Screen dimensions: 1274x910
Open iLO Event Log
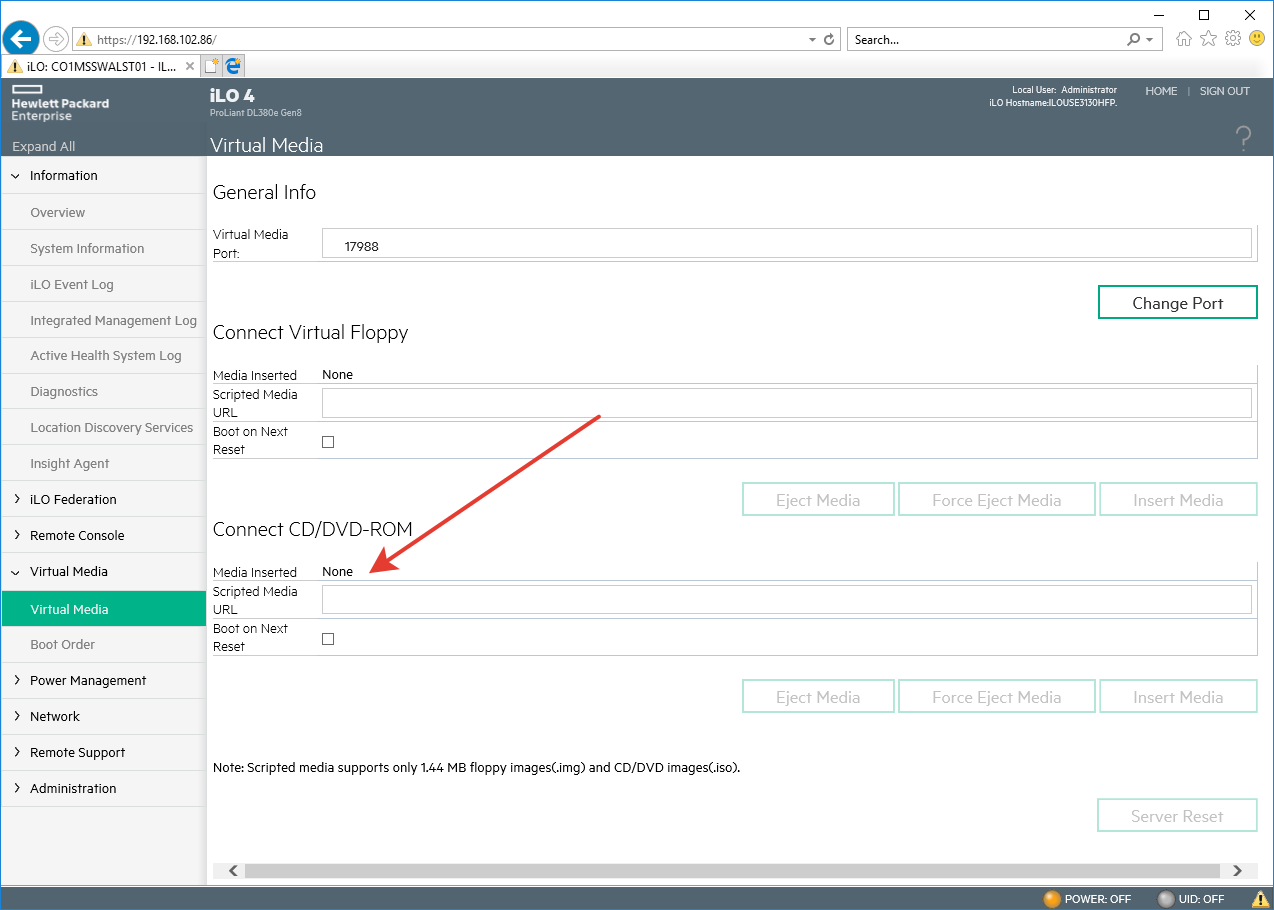click(72, 284)
